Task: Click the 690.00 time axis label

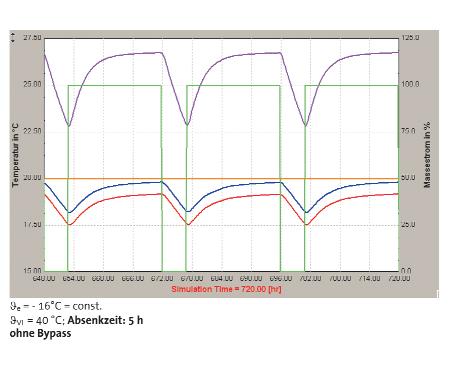Action: tap(251, 278)
